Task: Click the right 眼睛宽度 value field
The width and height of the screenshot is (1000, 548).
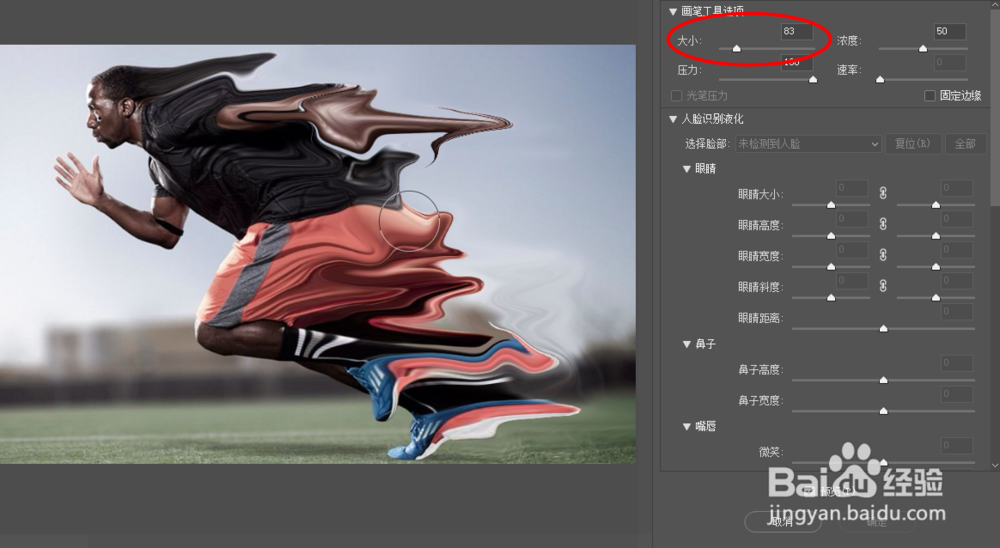Action: 957,250
